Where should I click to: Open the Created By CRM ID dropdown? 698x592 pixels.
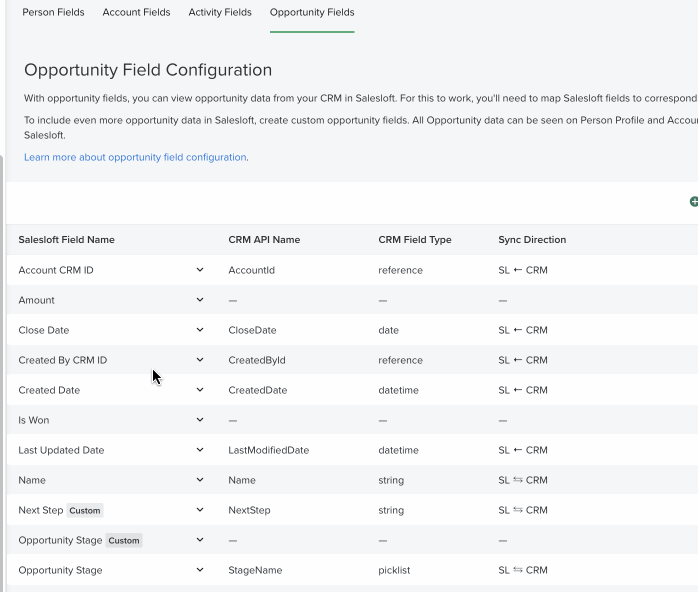pos(200,360)
